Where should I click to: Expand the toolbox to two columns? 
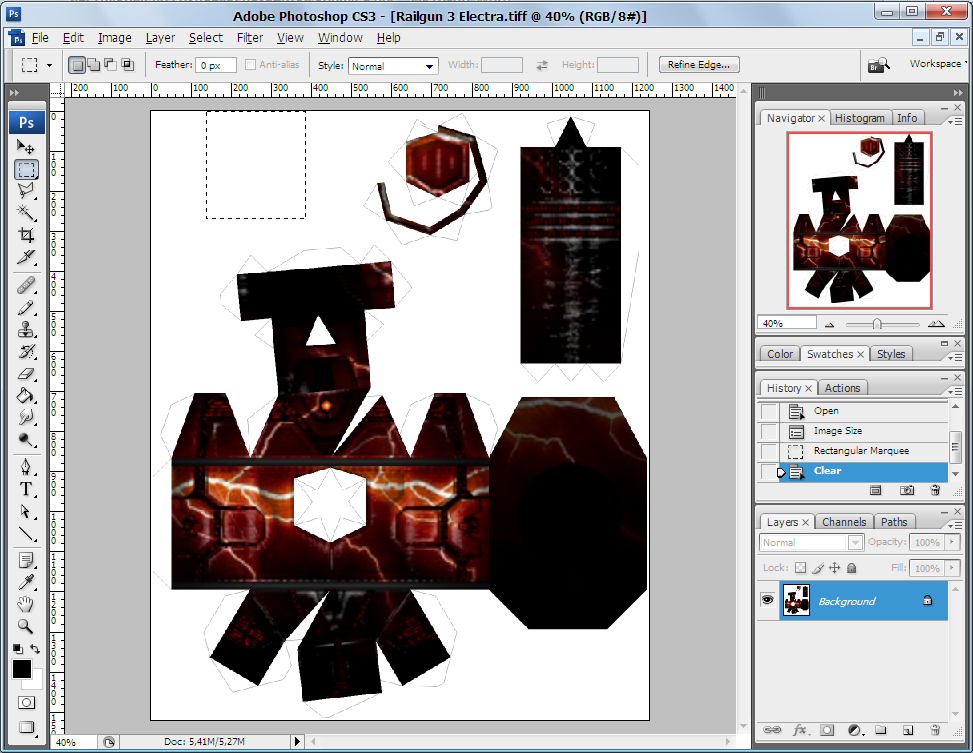pyautogui.click(x=14, y=92)
